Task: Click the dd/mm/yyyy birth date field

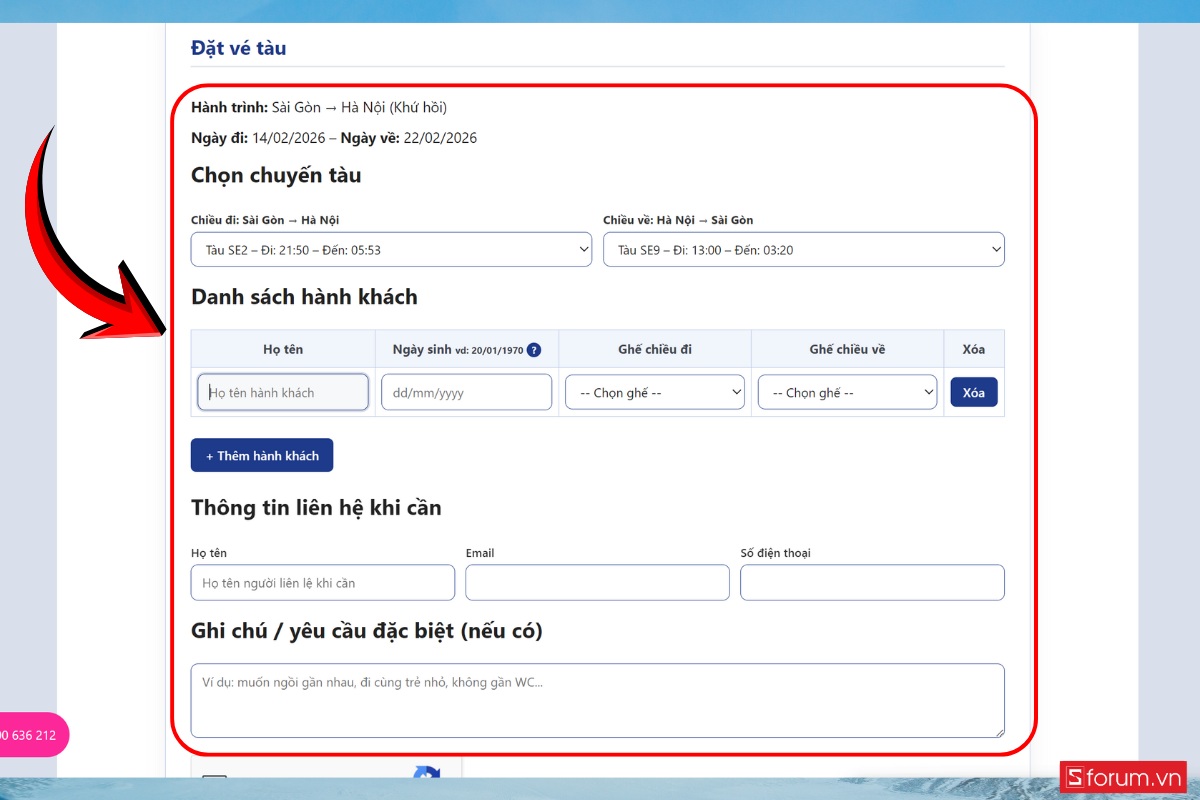Action: [x=466, y=392]
